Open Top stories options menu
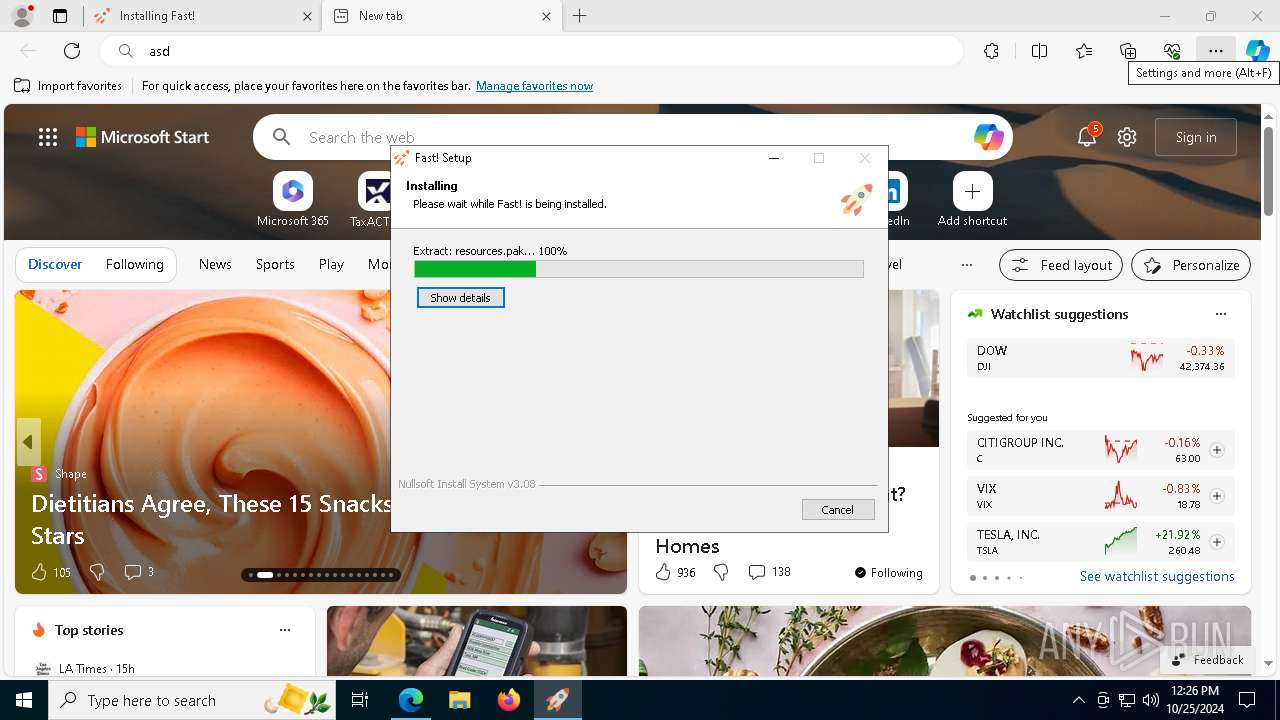Screen dimensions: 1280x720 (285, 630)
